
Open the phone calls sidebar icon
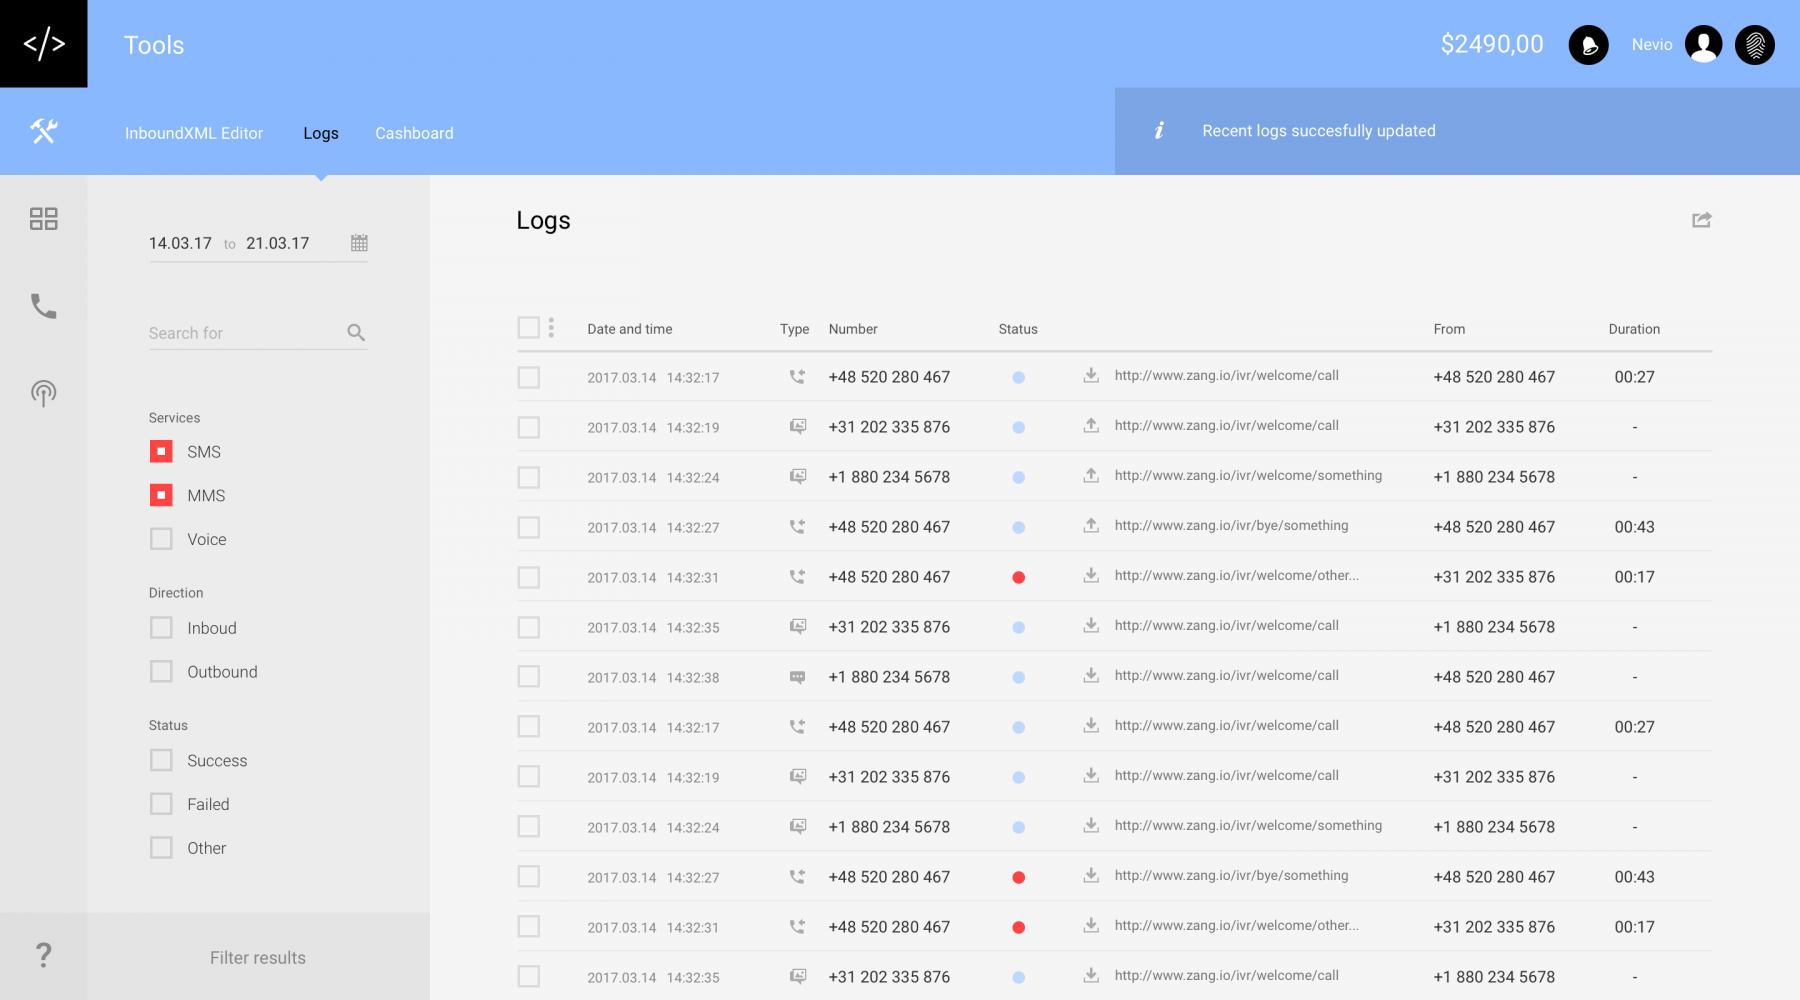click(x=44, y=306)
